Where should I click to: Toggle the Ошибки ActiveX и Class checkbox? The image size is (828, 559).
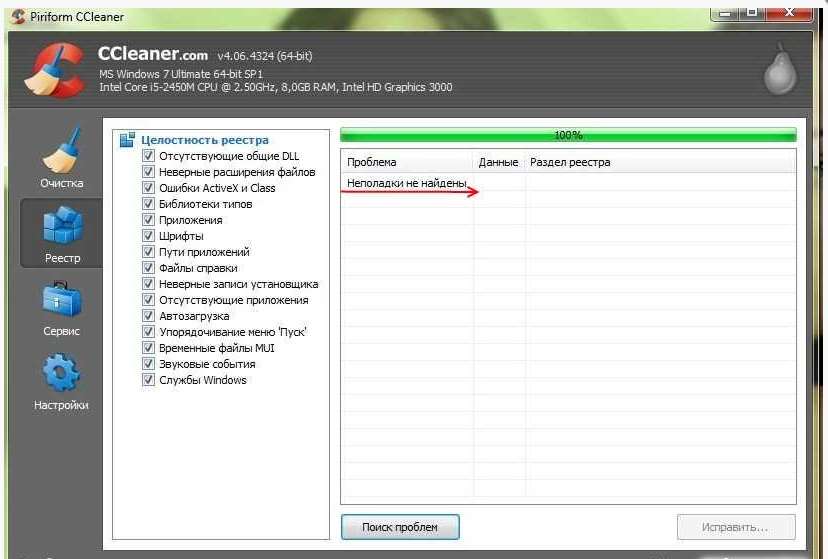tap(148, 188)
